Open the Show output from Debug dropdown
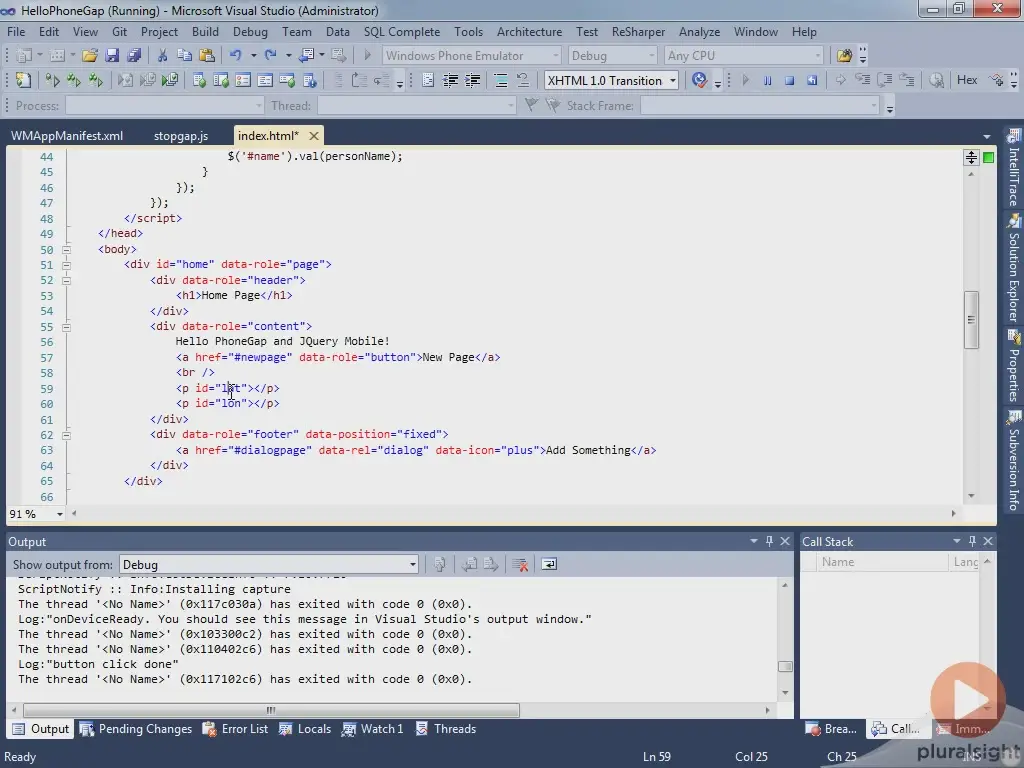Screen dimensions: 1024x768 (411, 563)
